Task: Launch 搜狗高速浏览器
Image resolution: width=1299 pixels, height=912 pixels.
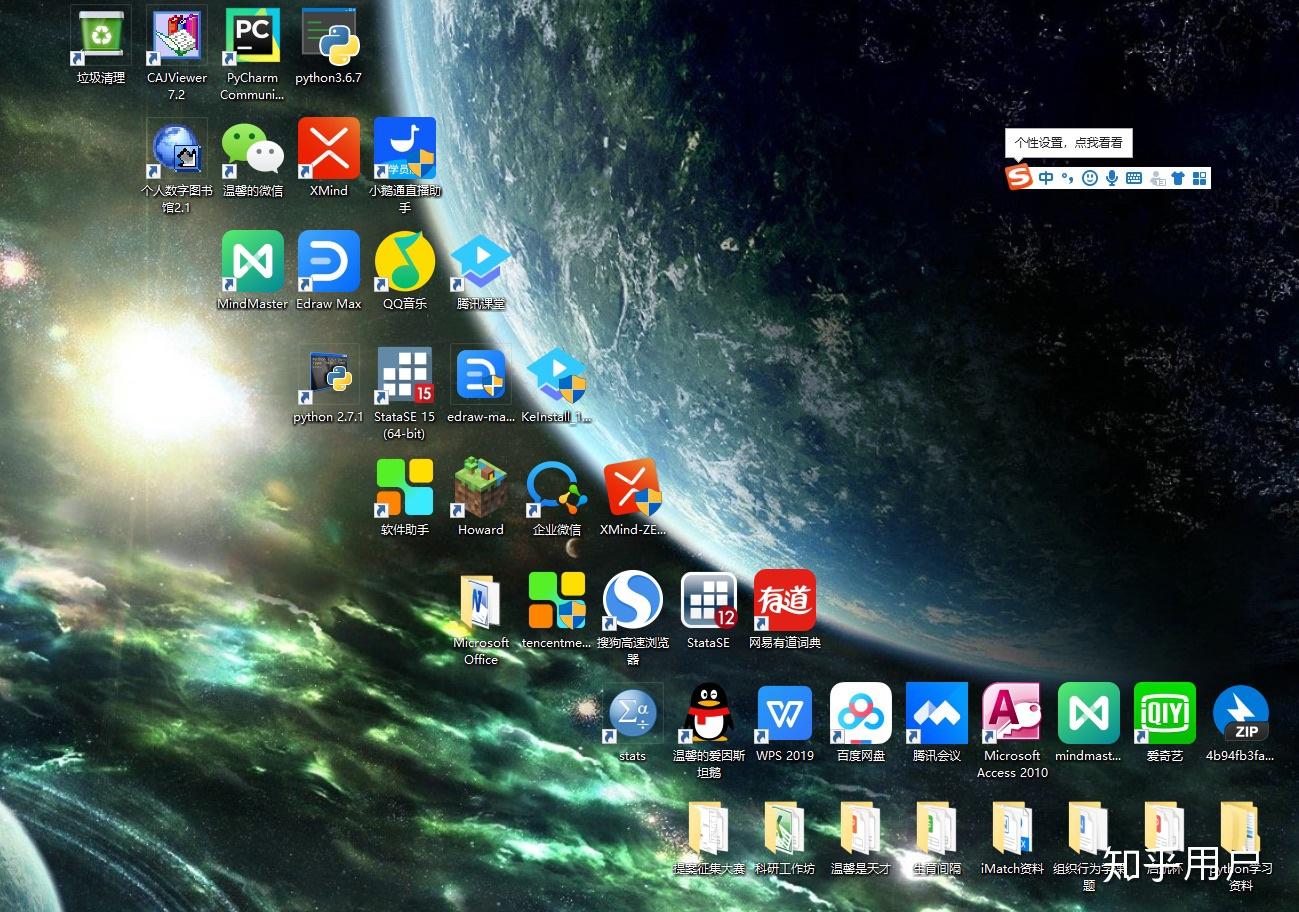Action: [x=633, y=601]
